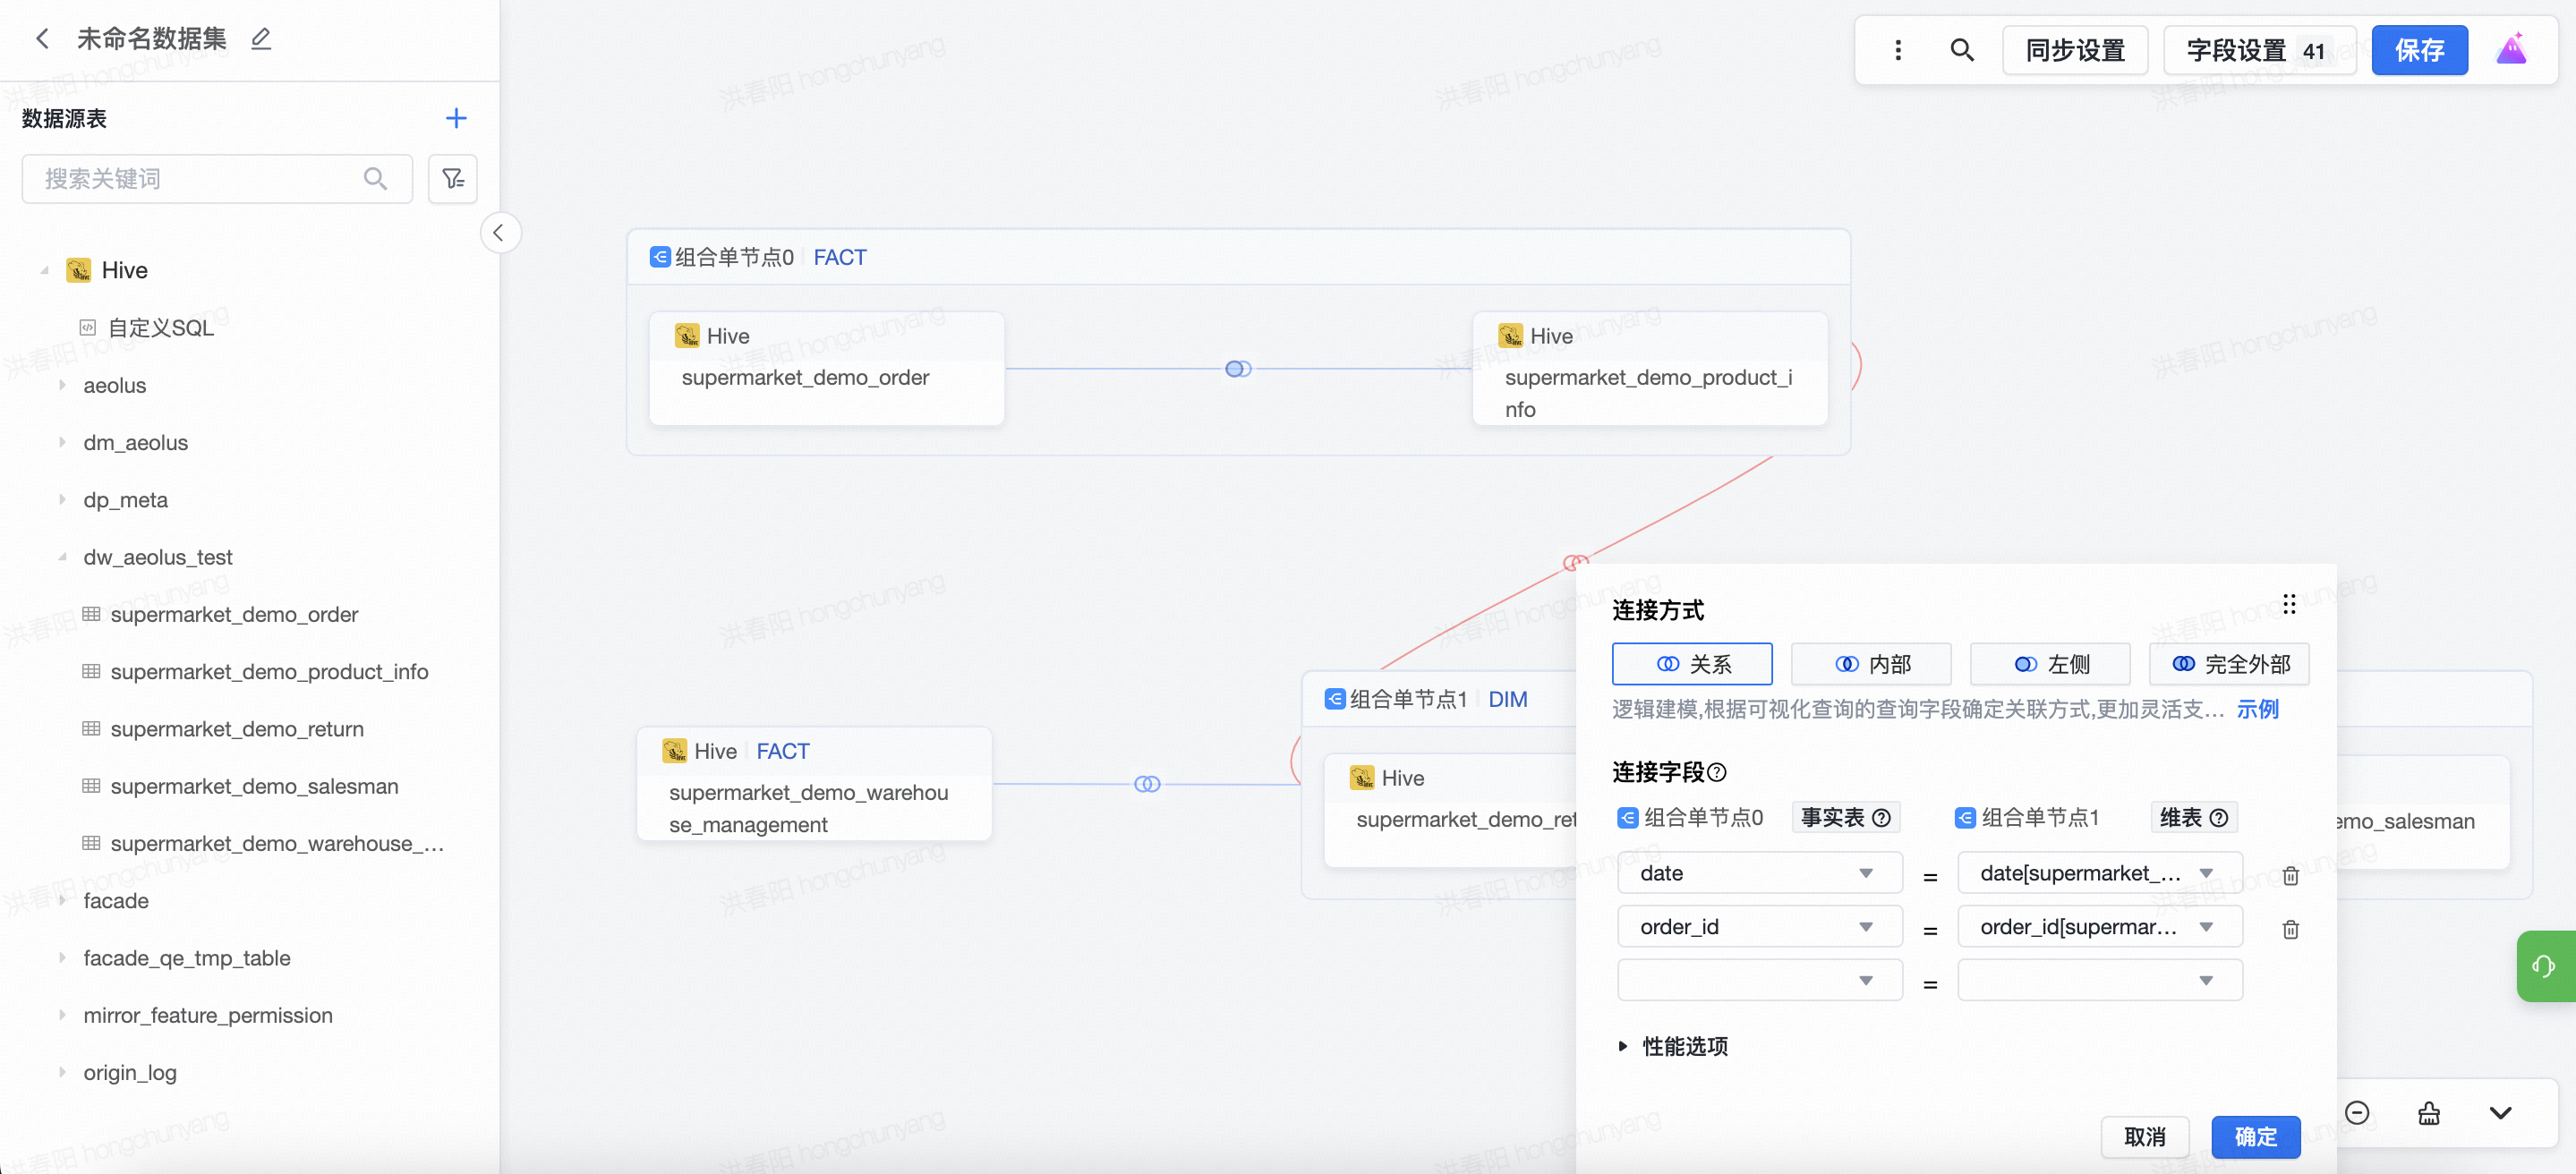
Task: Select the 完全外部 full outer join
Action: pyautogui.click(x=2229, y=664)
